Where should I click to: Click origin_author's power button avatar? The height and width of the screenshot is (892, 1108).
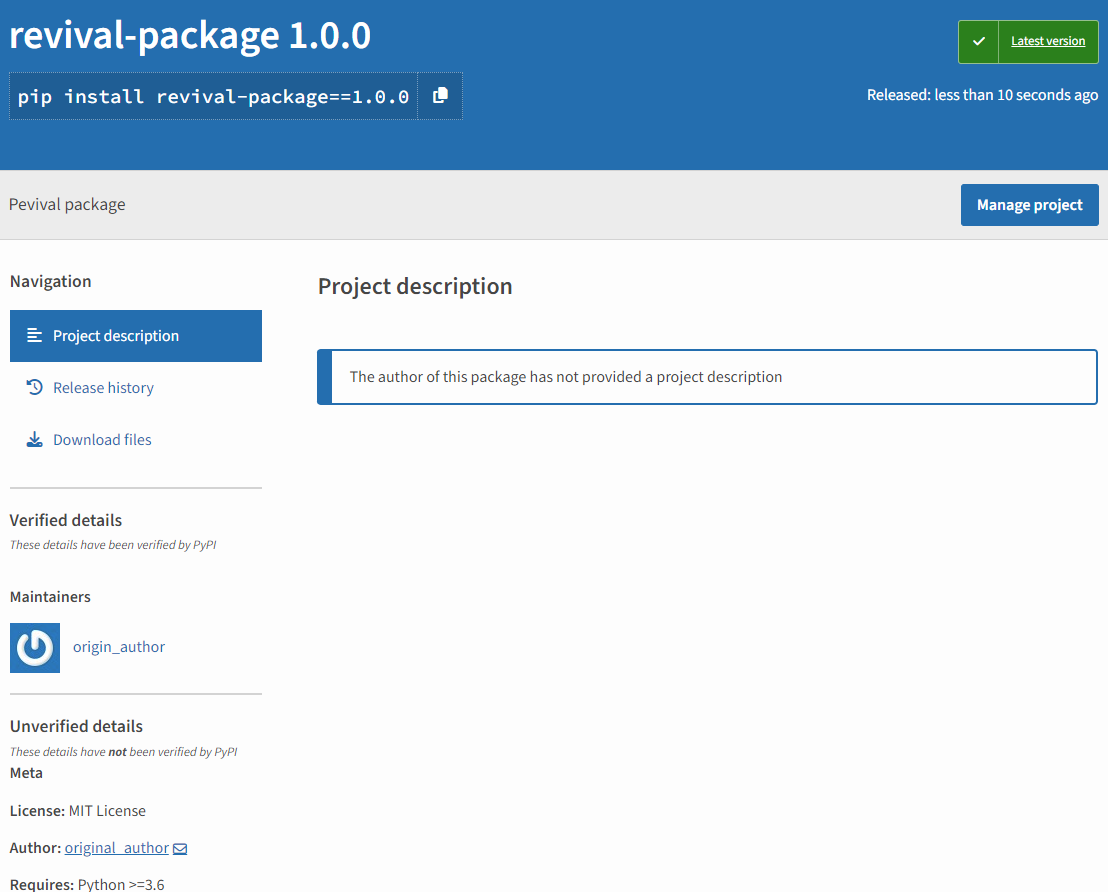point(34,647)
